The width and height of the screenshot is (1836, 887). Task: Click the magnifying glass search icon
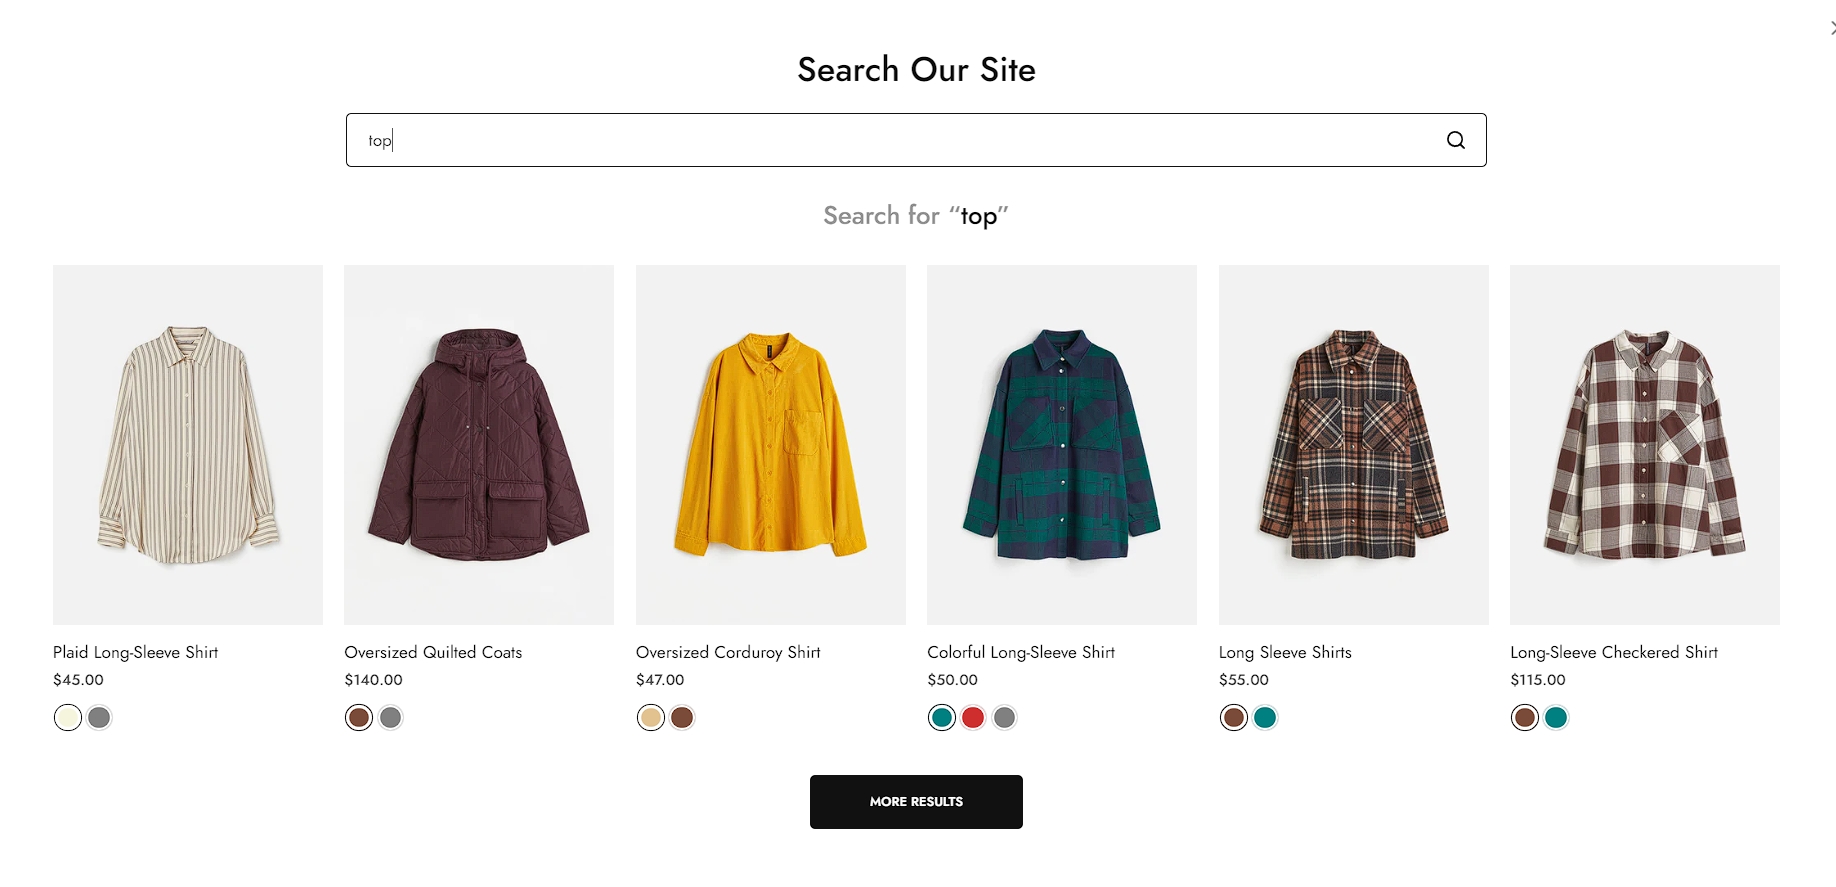click(1455, 140)
